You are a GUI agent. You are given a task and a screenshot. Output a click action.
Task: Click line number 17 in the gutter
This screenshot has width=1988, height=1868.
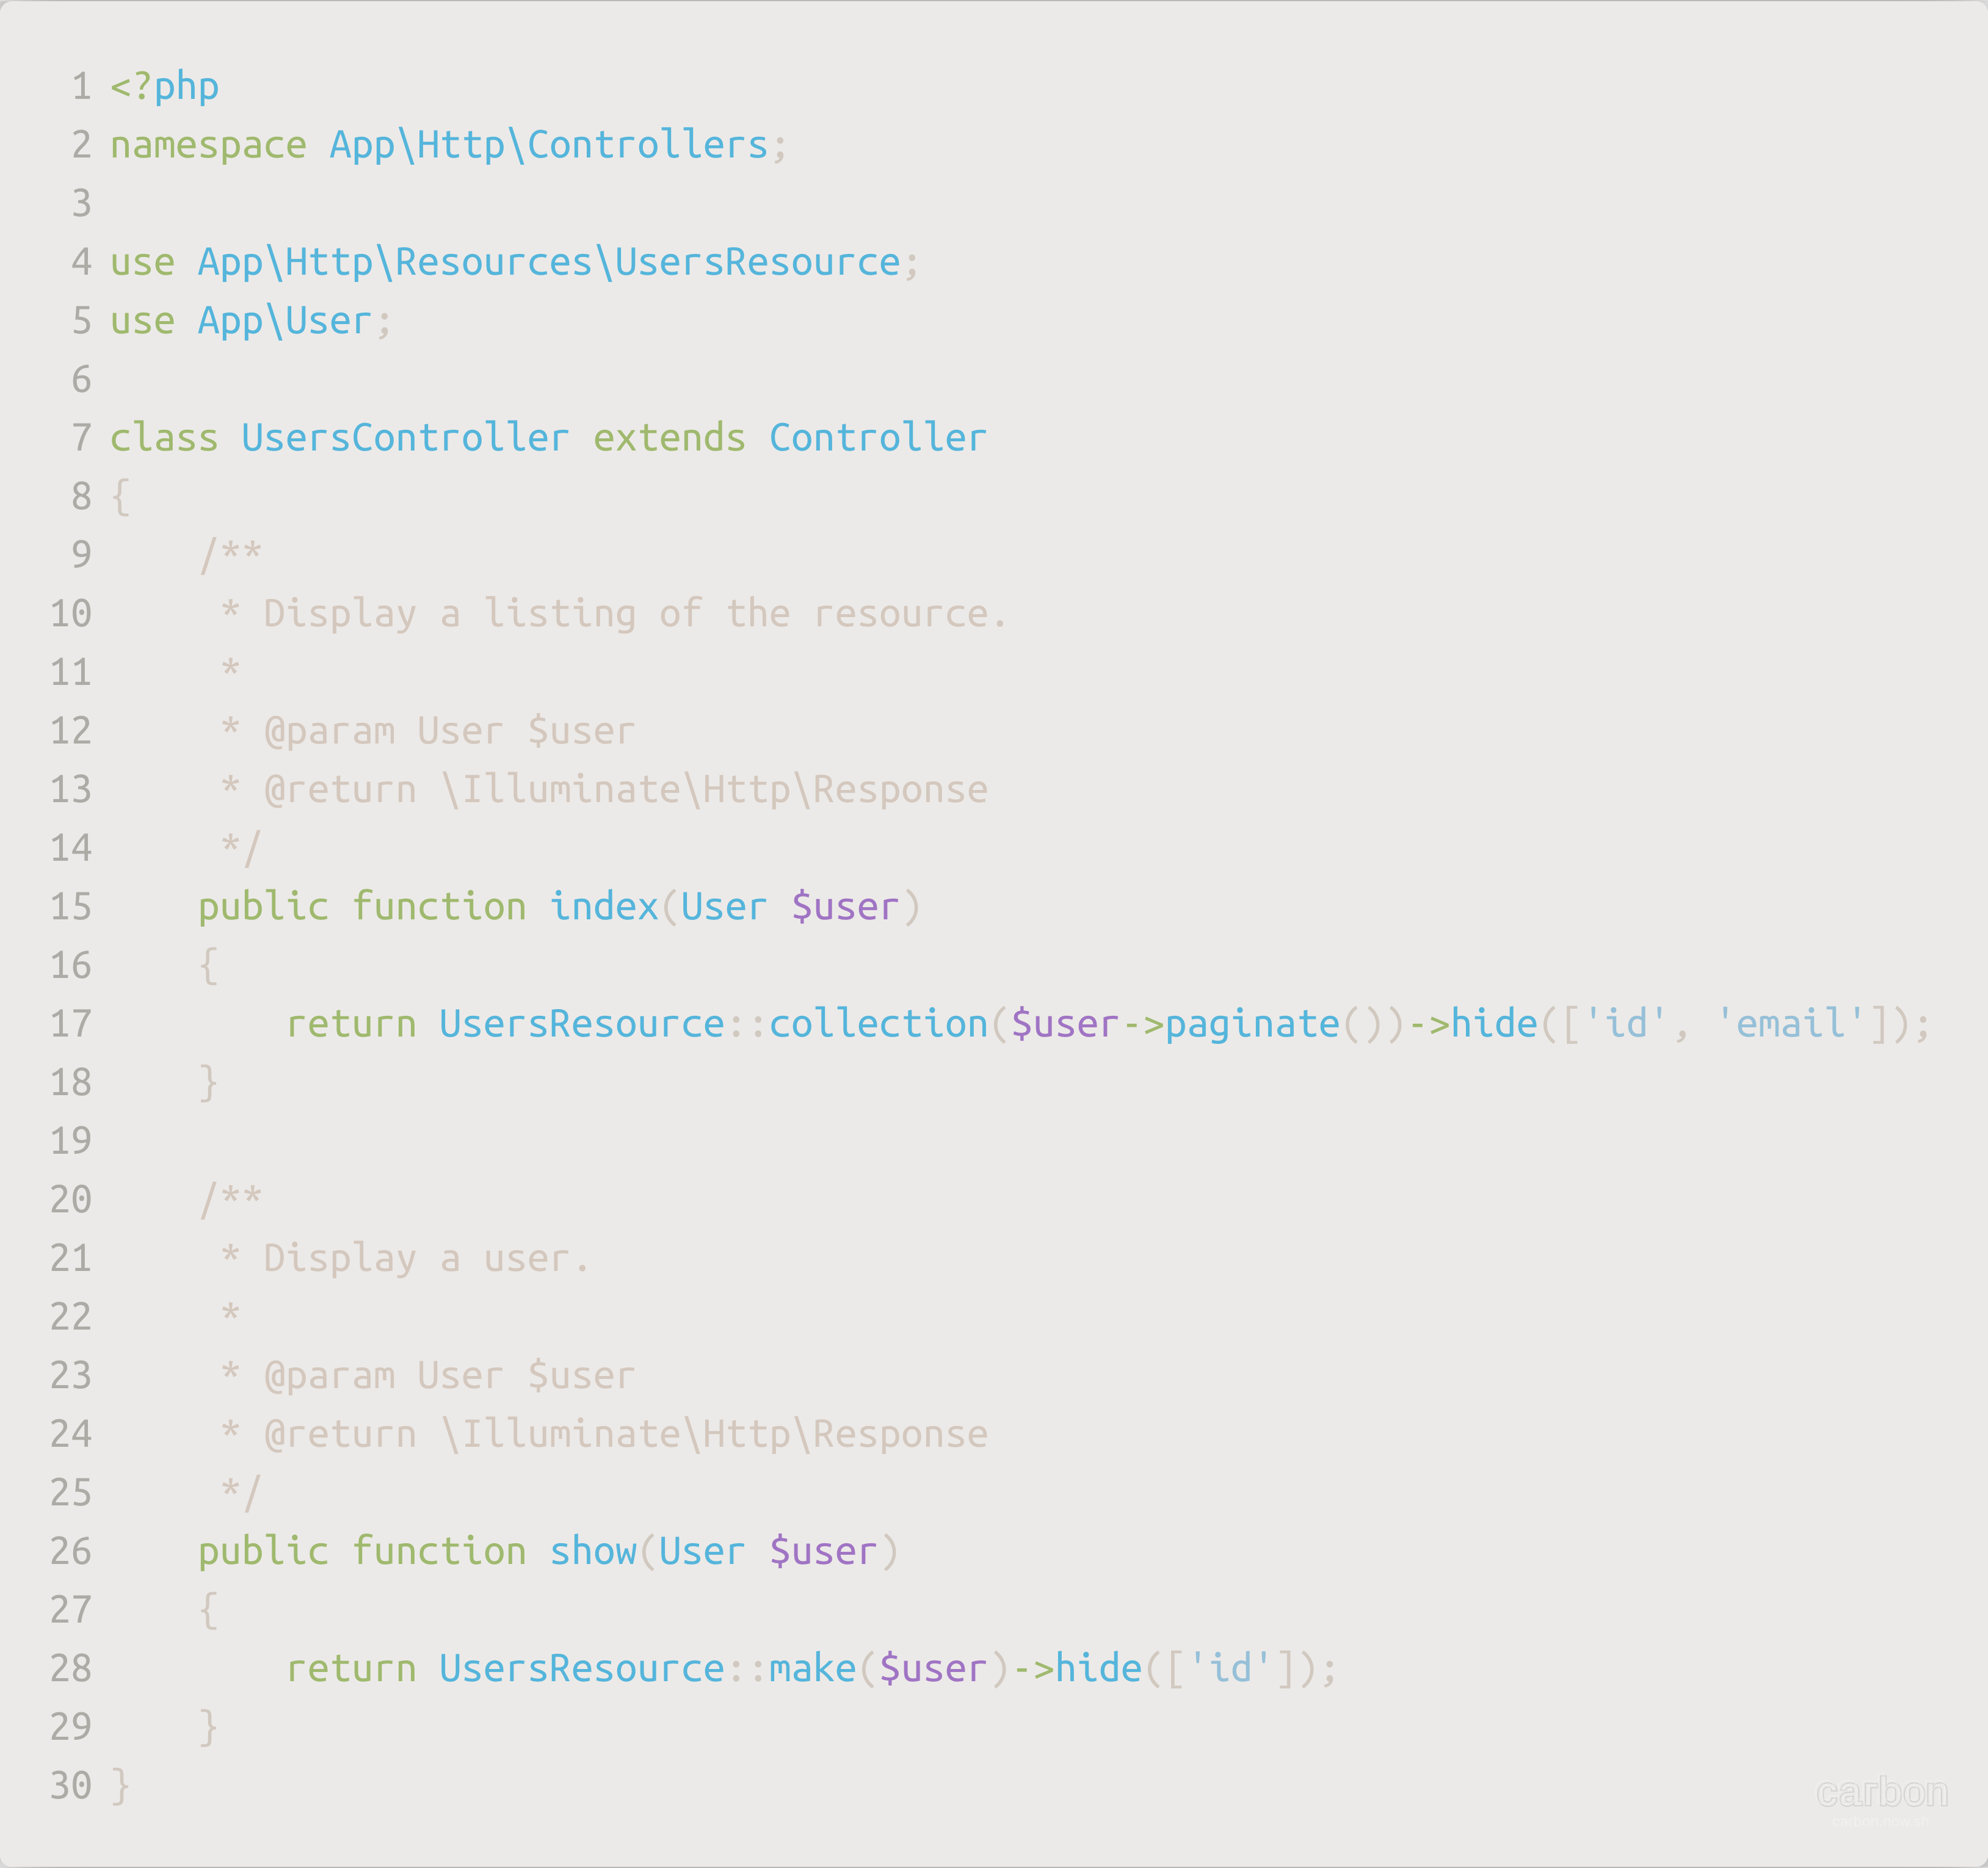point(71,1024)
